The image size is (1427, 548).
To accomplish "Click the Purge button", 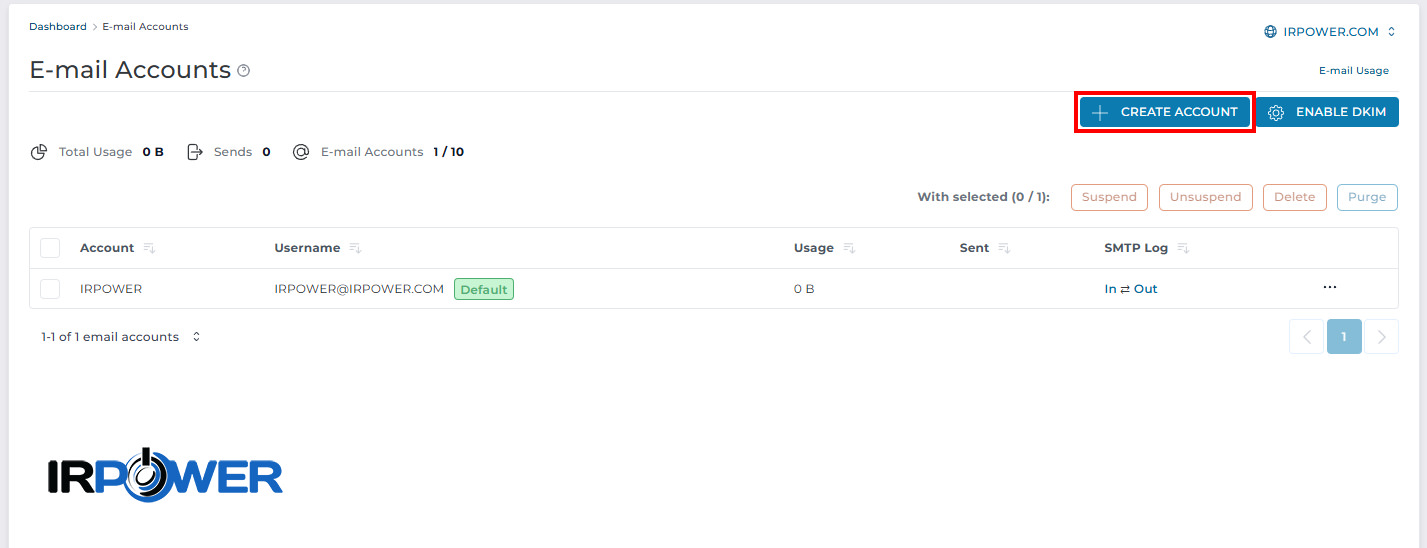I will coord(1367,197).
